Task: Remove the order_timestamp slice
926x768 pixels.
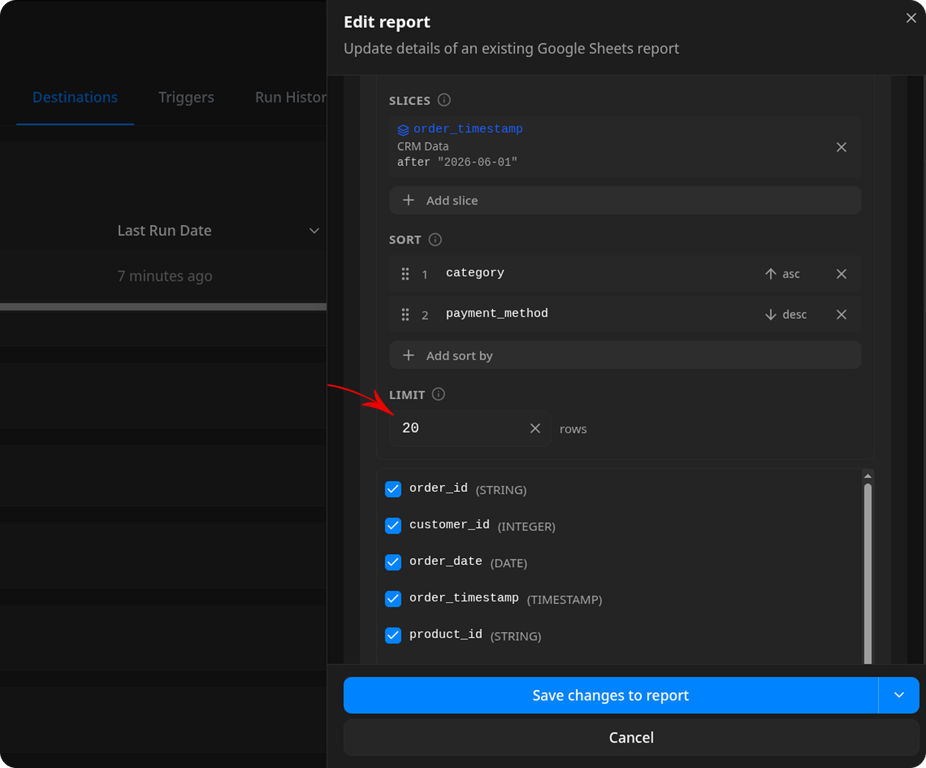Action: [842, 147]
